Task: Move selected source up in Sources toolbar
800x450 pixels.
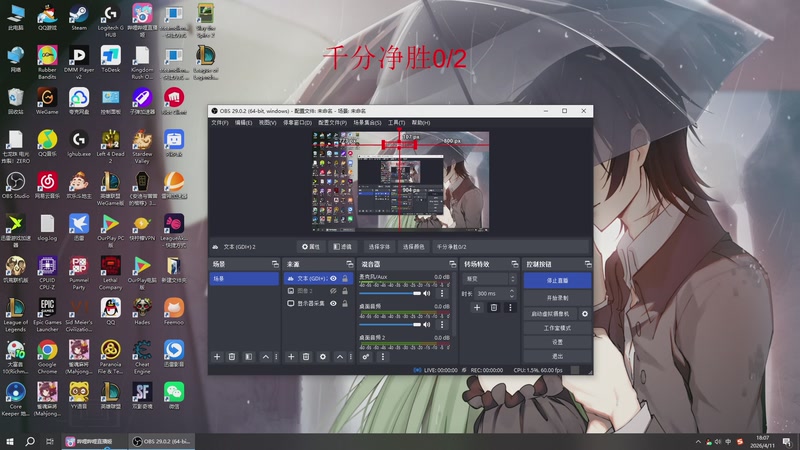Action: (x=339, y=357)
